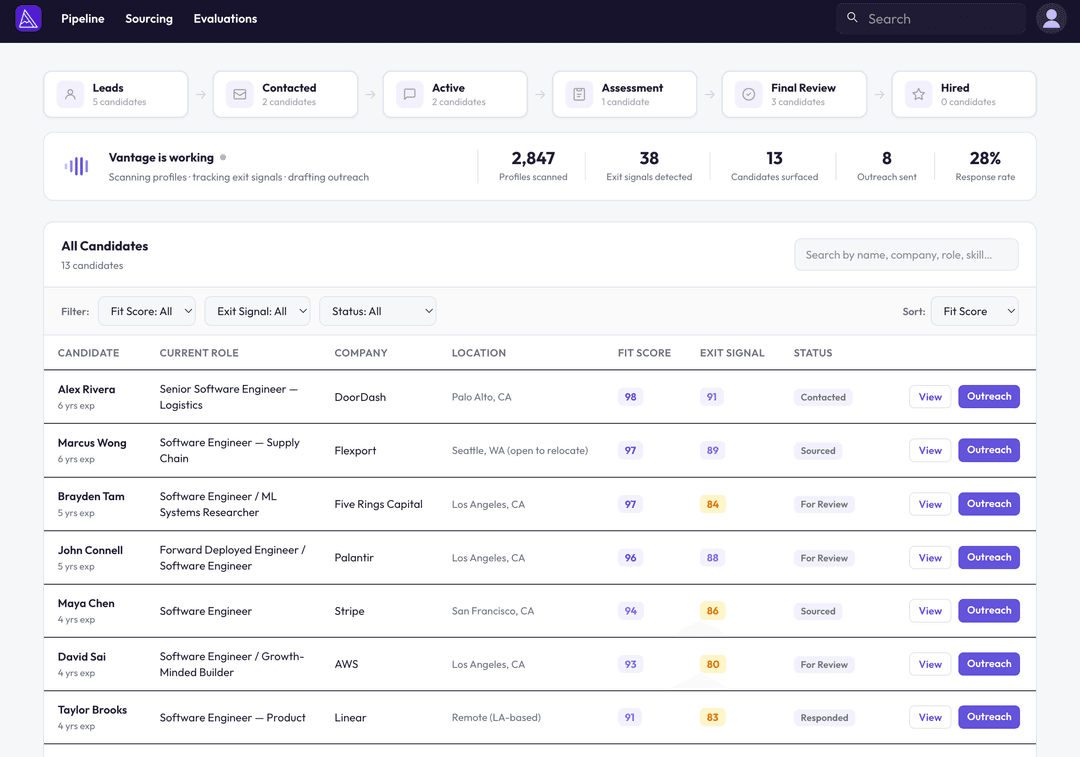1080x757 pixels.
Task: Click the 13 Candidates surfaced stat
Action: [774, 166]
